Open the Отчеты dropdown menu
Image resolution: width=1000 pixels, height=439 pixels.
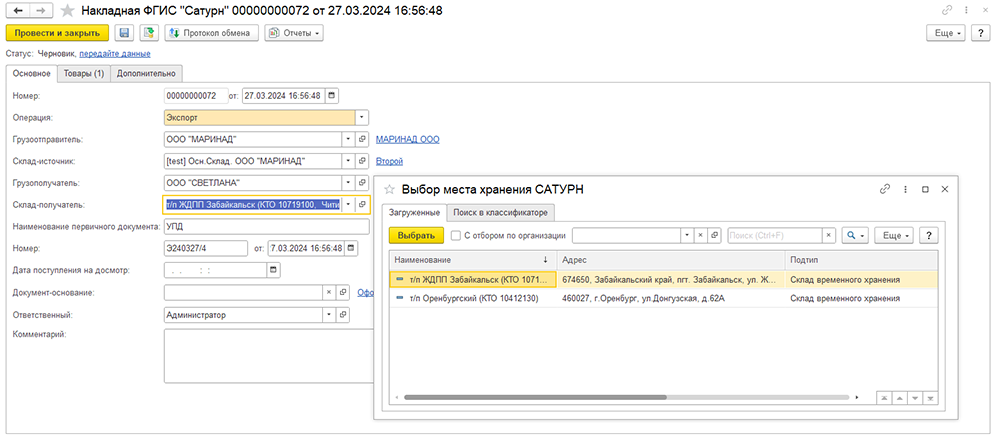pyautogui.click(x=294, y=33)
